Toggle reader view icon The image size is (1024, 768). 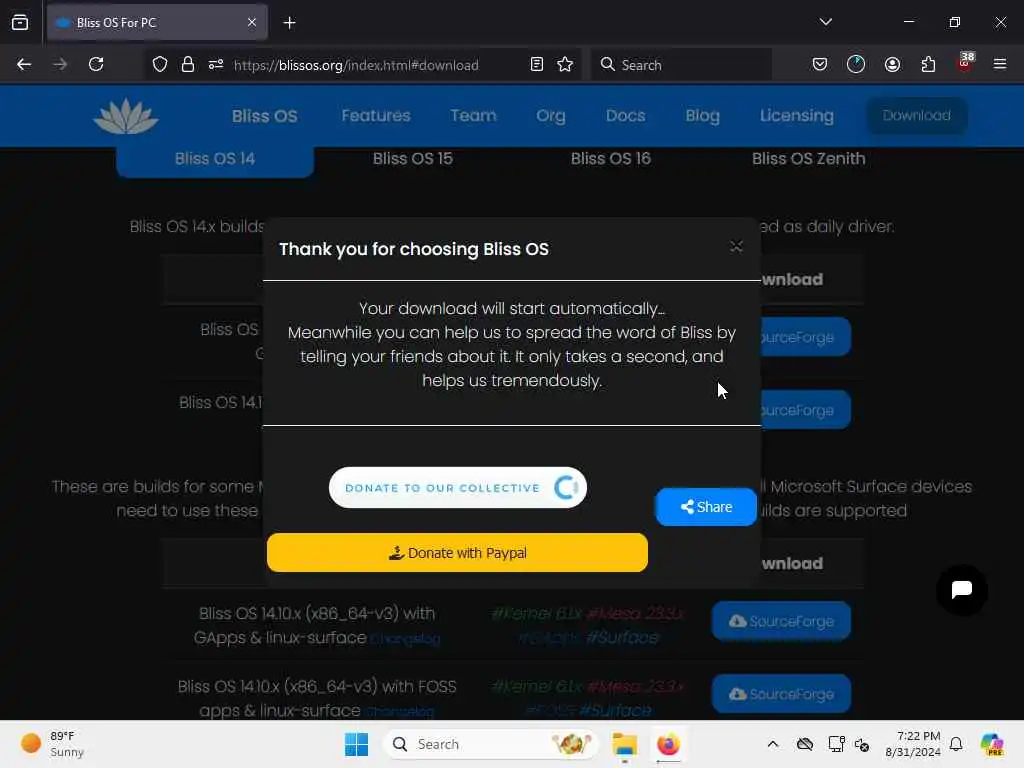[x=537, y=65]
